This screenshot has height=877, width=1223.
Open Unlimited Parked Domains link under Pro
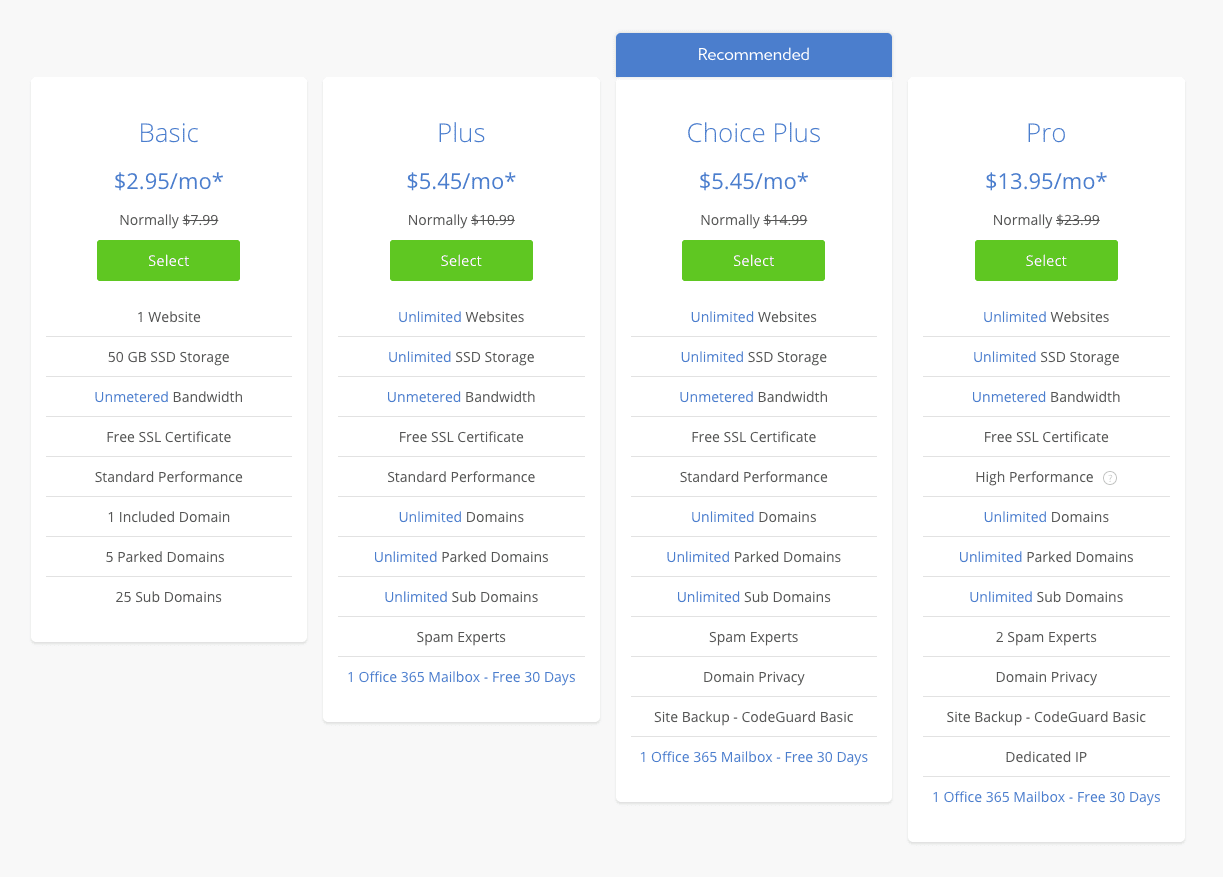pos(990,557)
